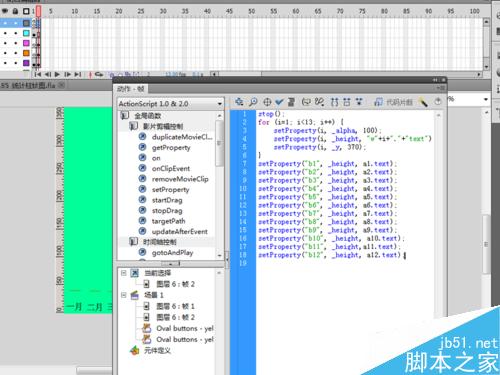
Task: Open the Code Snippets panel button
Action: click(393, 102)
